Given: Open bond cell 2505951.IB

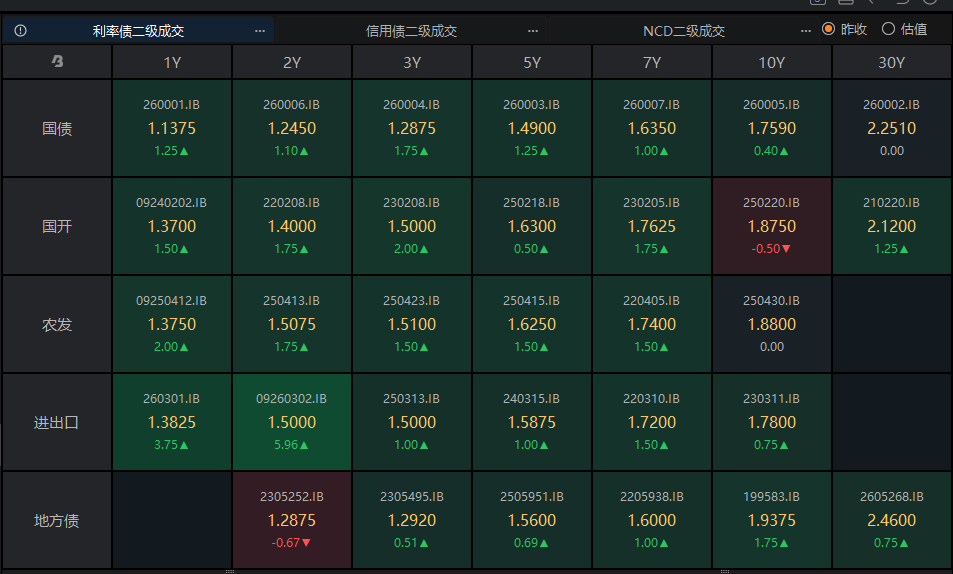Looking at the screenshot, I should 532,520.
